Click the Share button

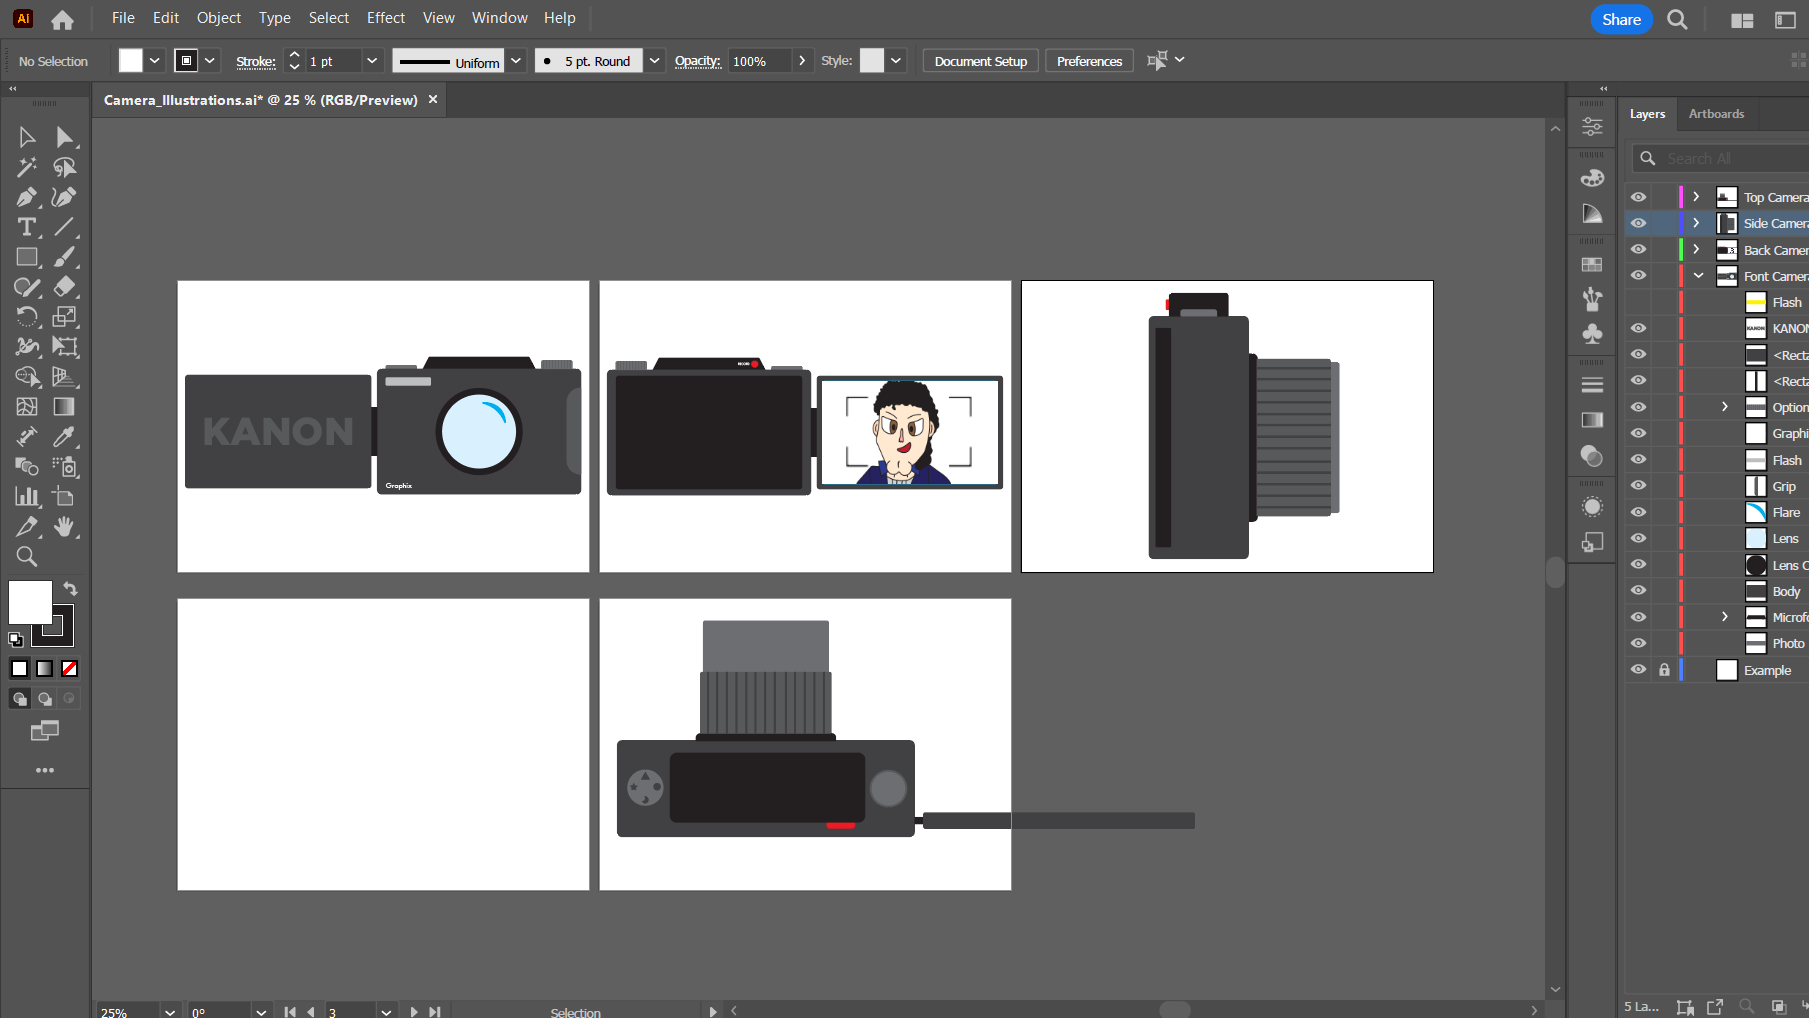coord(1621,19)
